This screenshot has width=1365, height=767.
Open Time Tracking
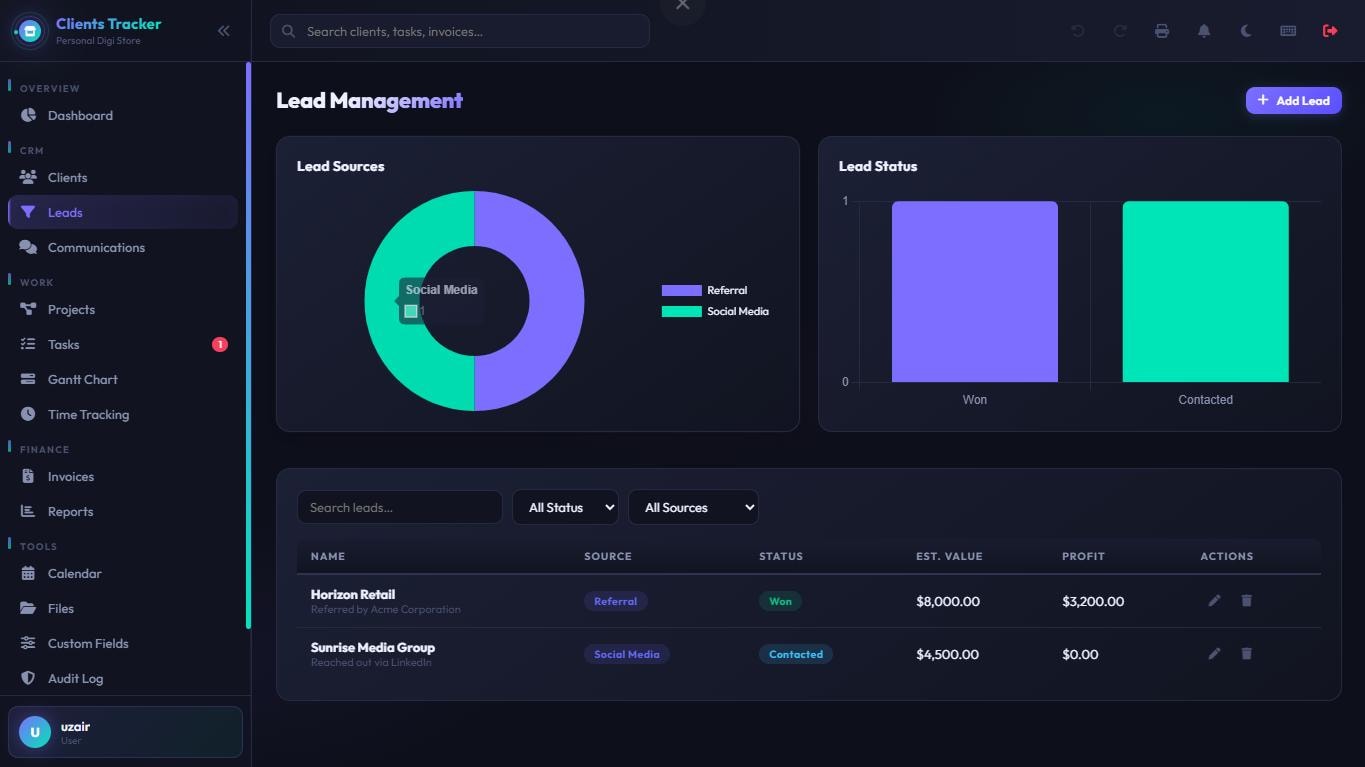[123, 415]
